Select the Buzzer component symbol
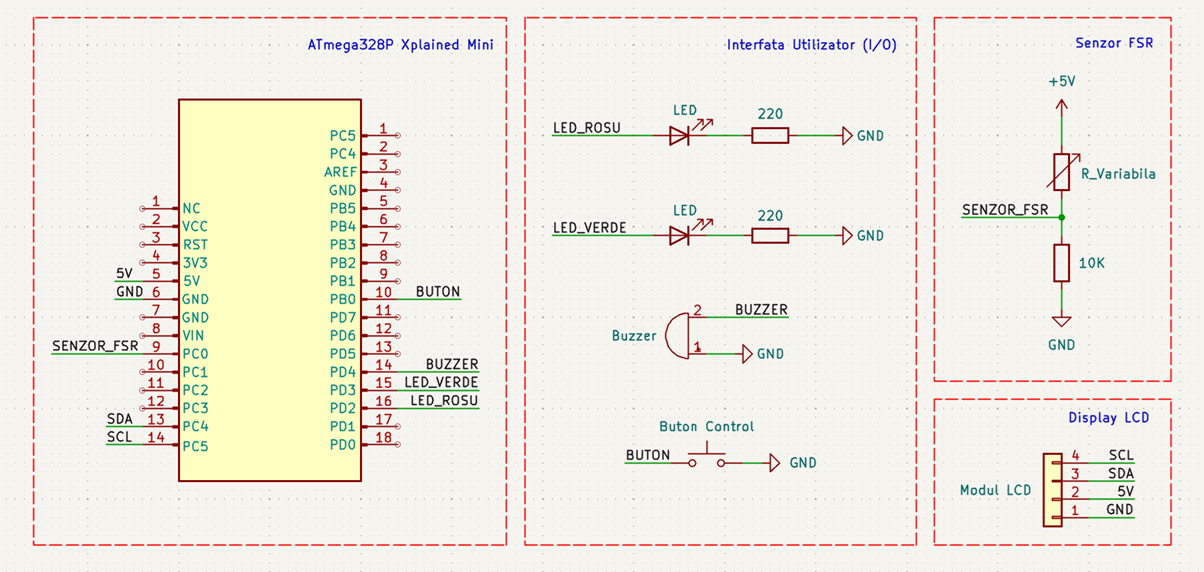Screen dimensions: 1204x572 pyautogui.click(x=678, y=334)
